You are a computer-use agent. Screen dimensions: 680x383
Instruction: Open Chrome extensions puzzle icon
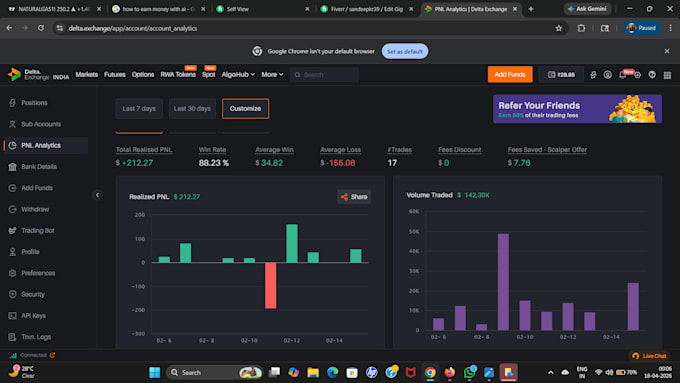[x=582, y=28]
